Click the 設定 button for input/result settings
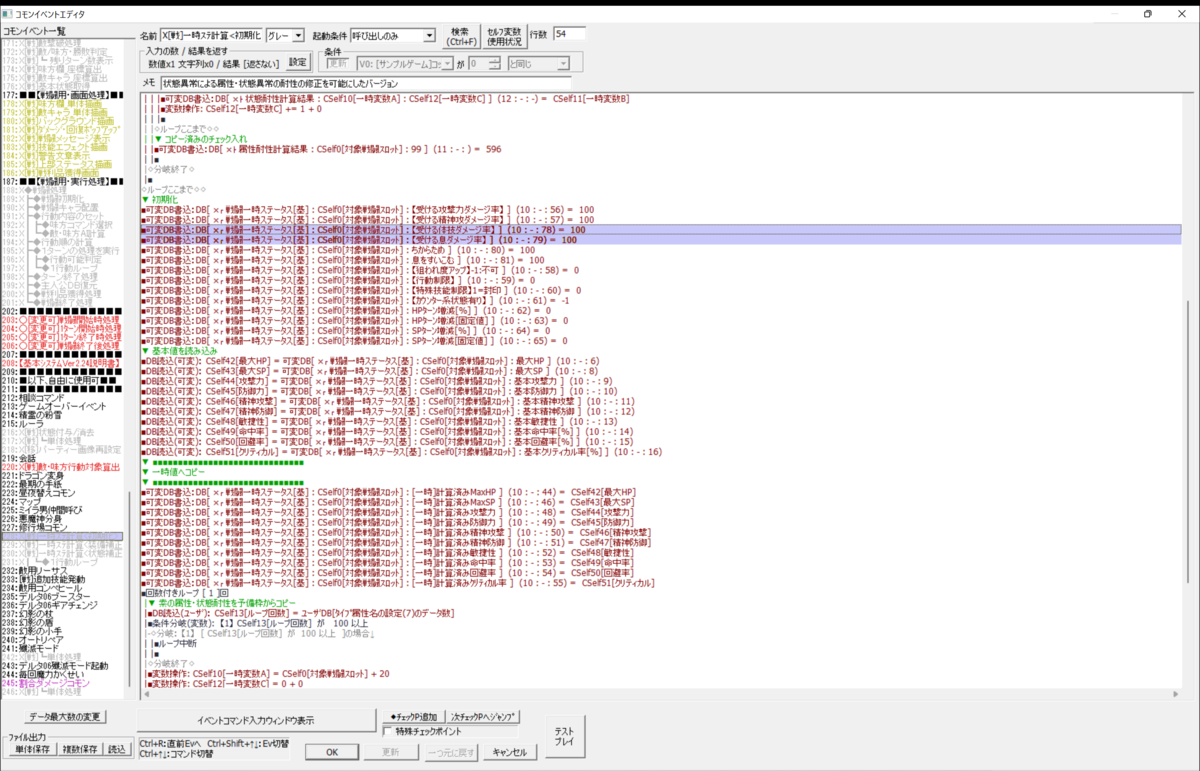 pyautogui.click(x=298, y=62)
